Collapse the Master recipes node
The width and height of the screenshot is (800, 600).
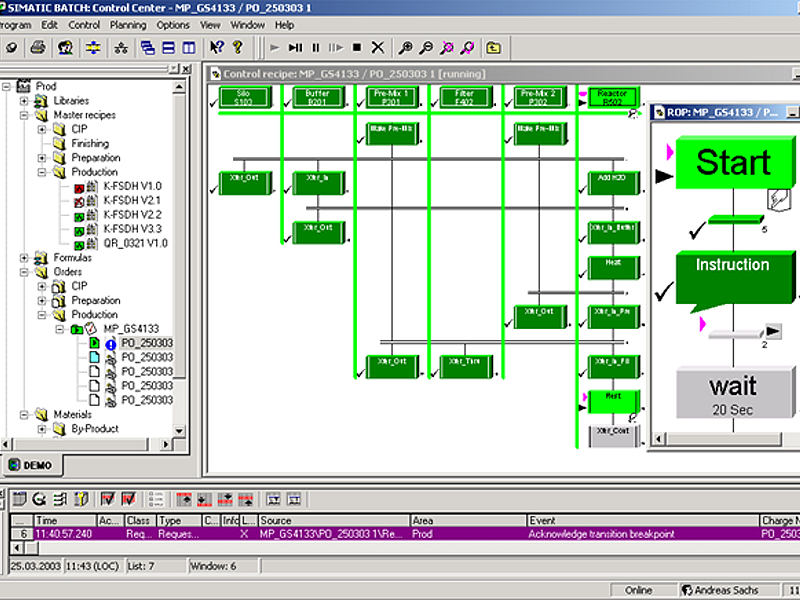(x=24, y=115)
